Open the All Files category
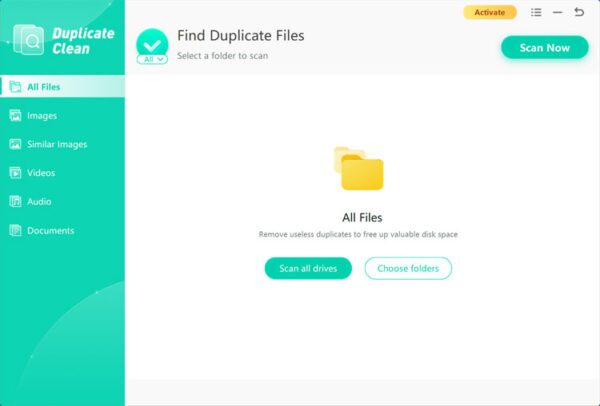This screenshot has width=600, height=406. click(62, 87)
